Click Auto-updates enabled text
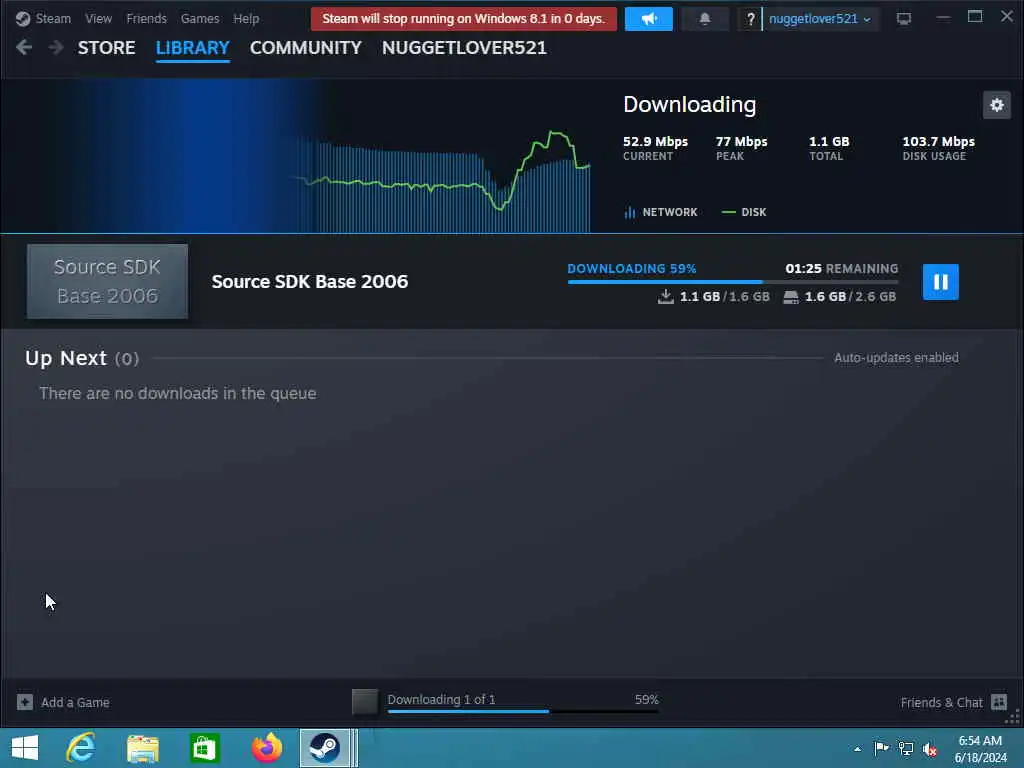1024x768 pixels. 896,358
